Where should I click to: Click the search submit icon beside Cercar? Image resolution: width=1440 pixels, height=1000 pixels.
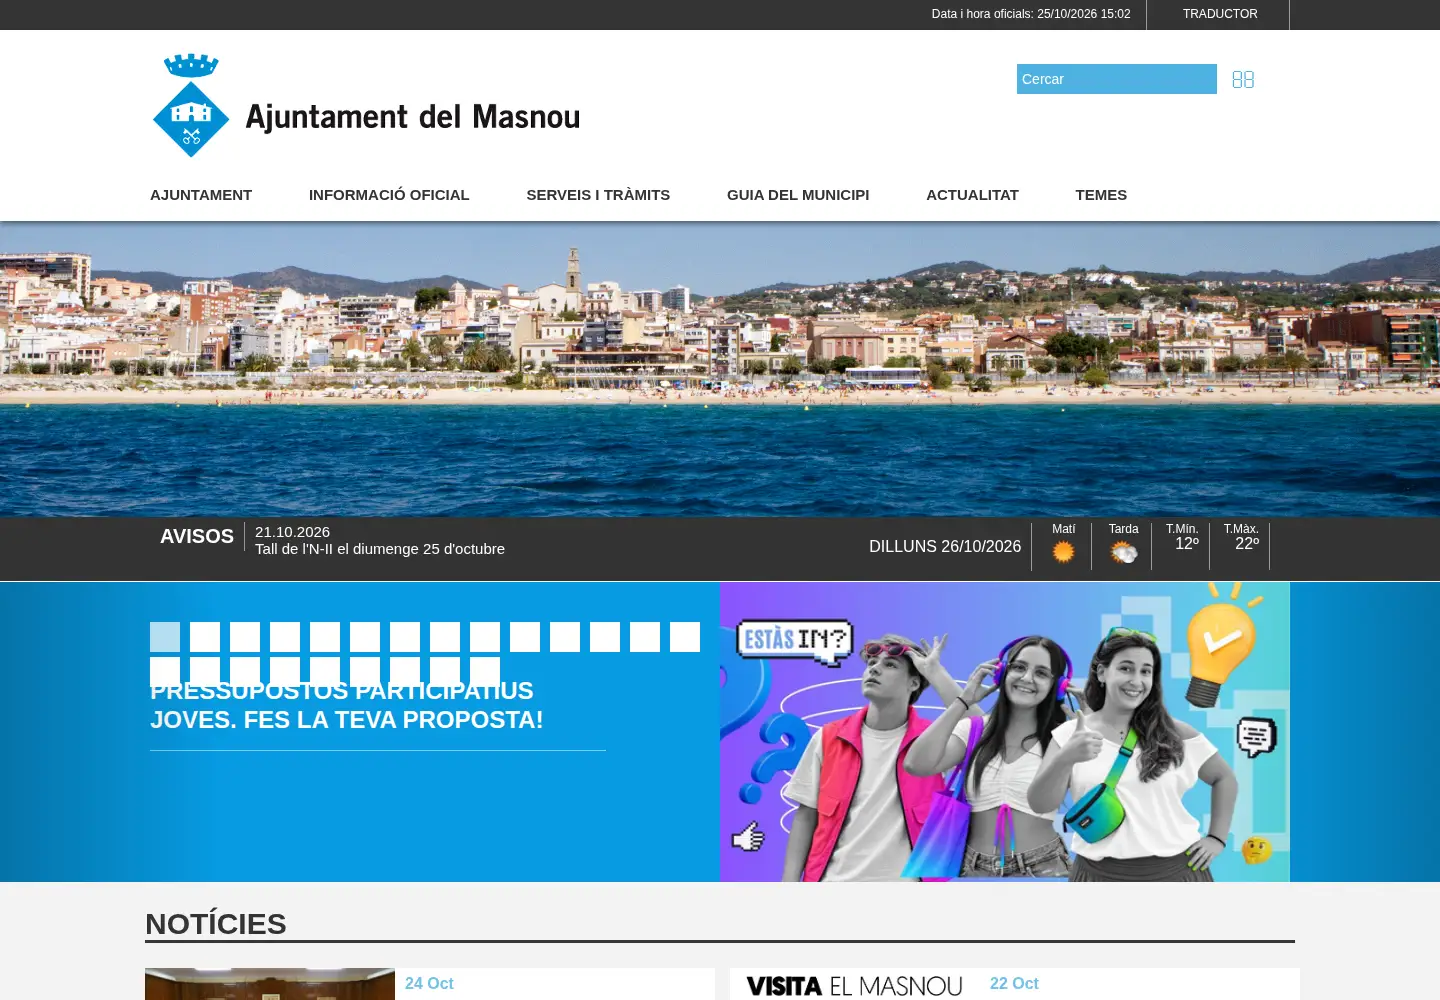[1243, 79]
